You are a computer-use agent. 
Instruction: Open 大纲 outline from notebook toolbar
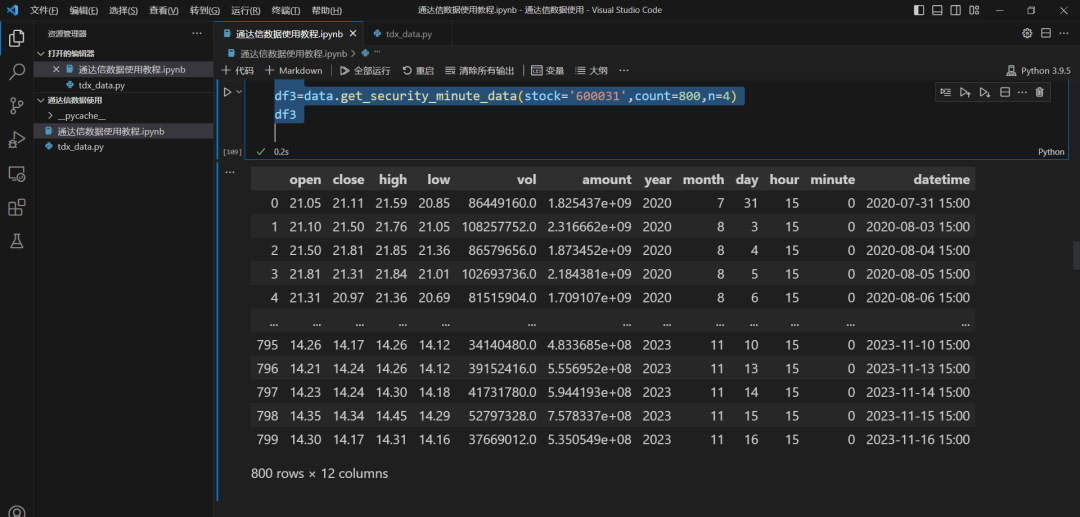[x=591, y=70]
